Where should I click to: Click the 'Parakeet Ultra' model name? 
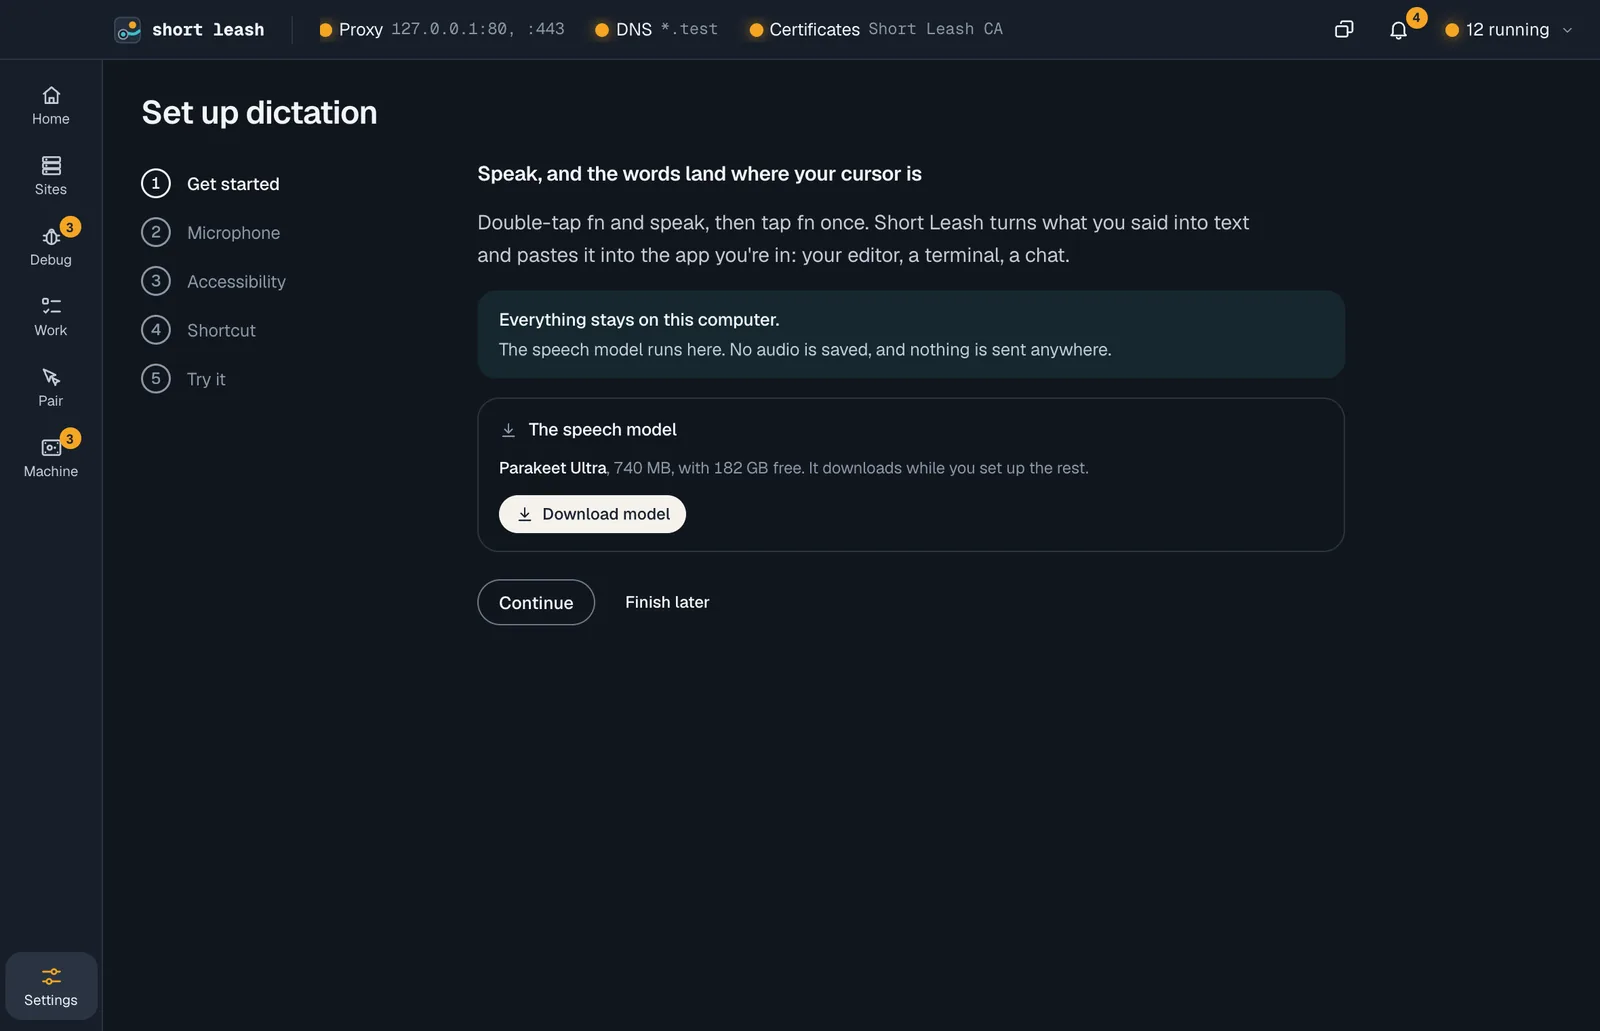click(x=552, y=468)
